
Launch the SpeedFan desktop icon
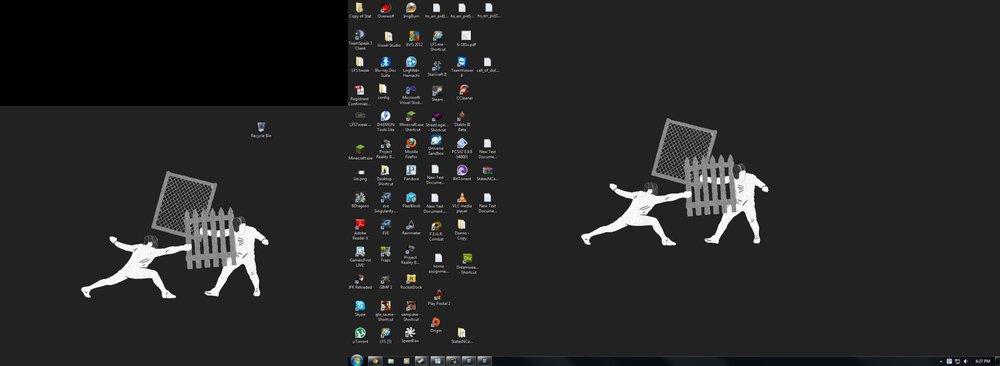(x=411, y=336)
